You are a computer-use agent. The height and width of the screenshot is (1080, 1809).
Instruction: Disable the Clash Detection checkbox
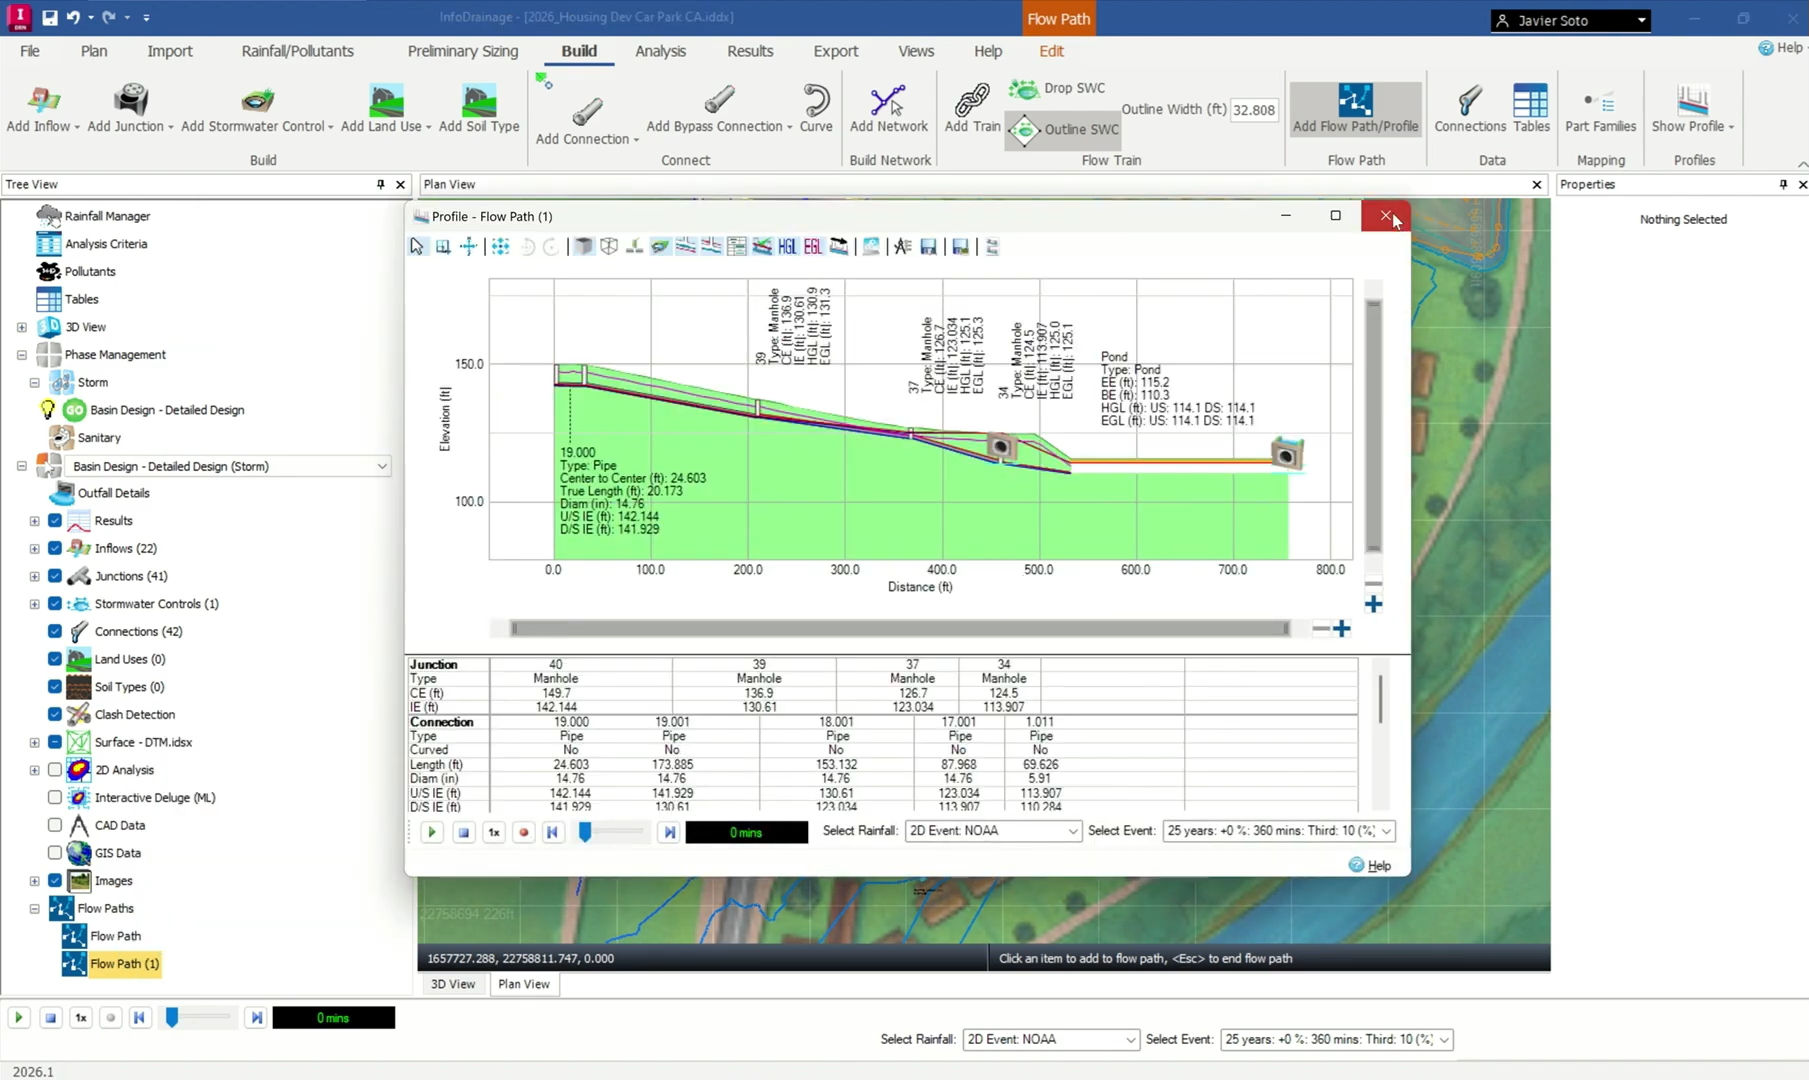(54, 714)
